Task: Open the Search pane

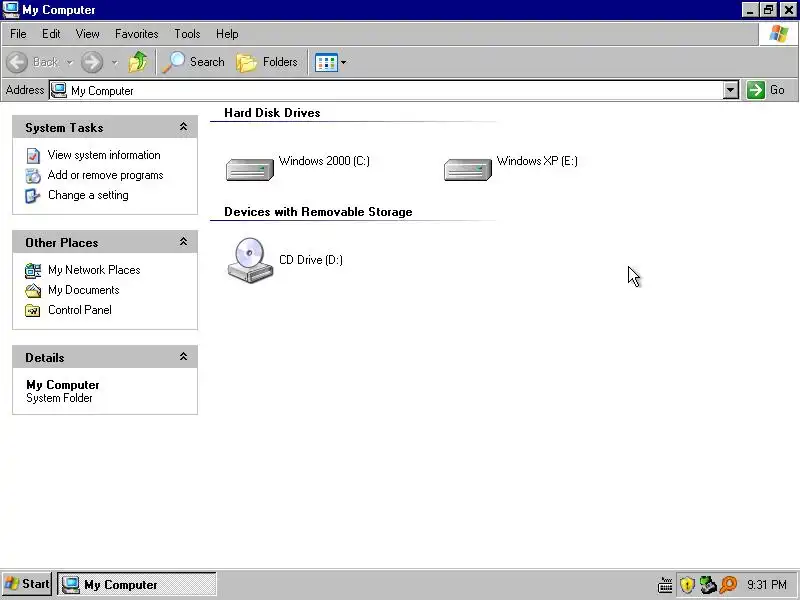Action: click(193, 62)
